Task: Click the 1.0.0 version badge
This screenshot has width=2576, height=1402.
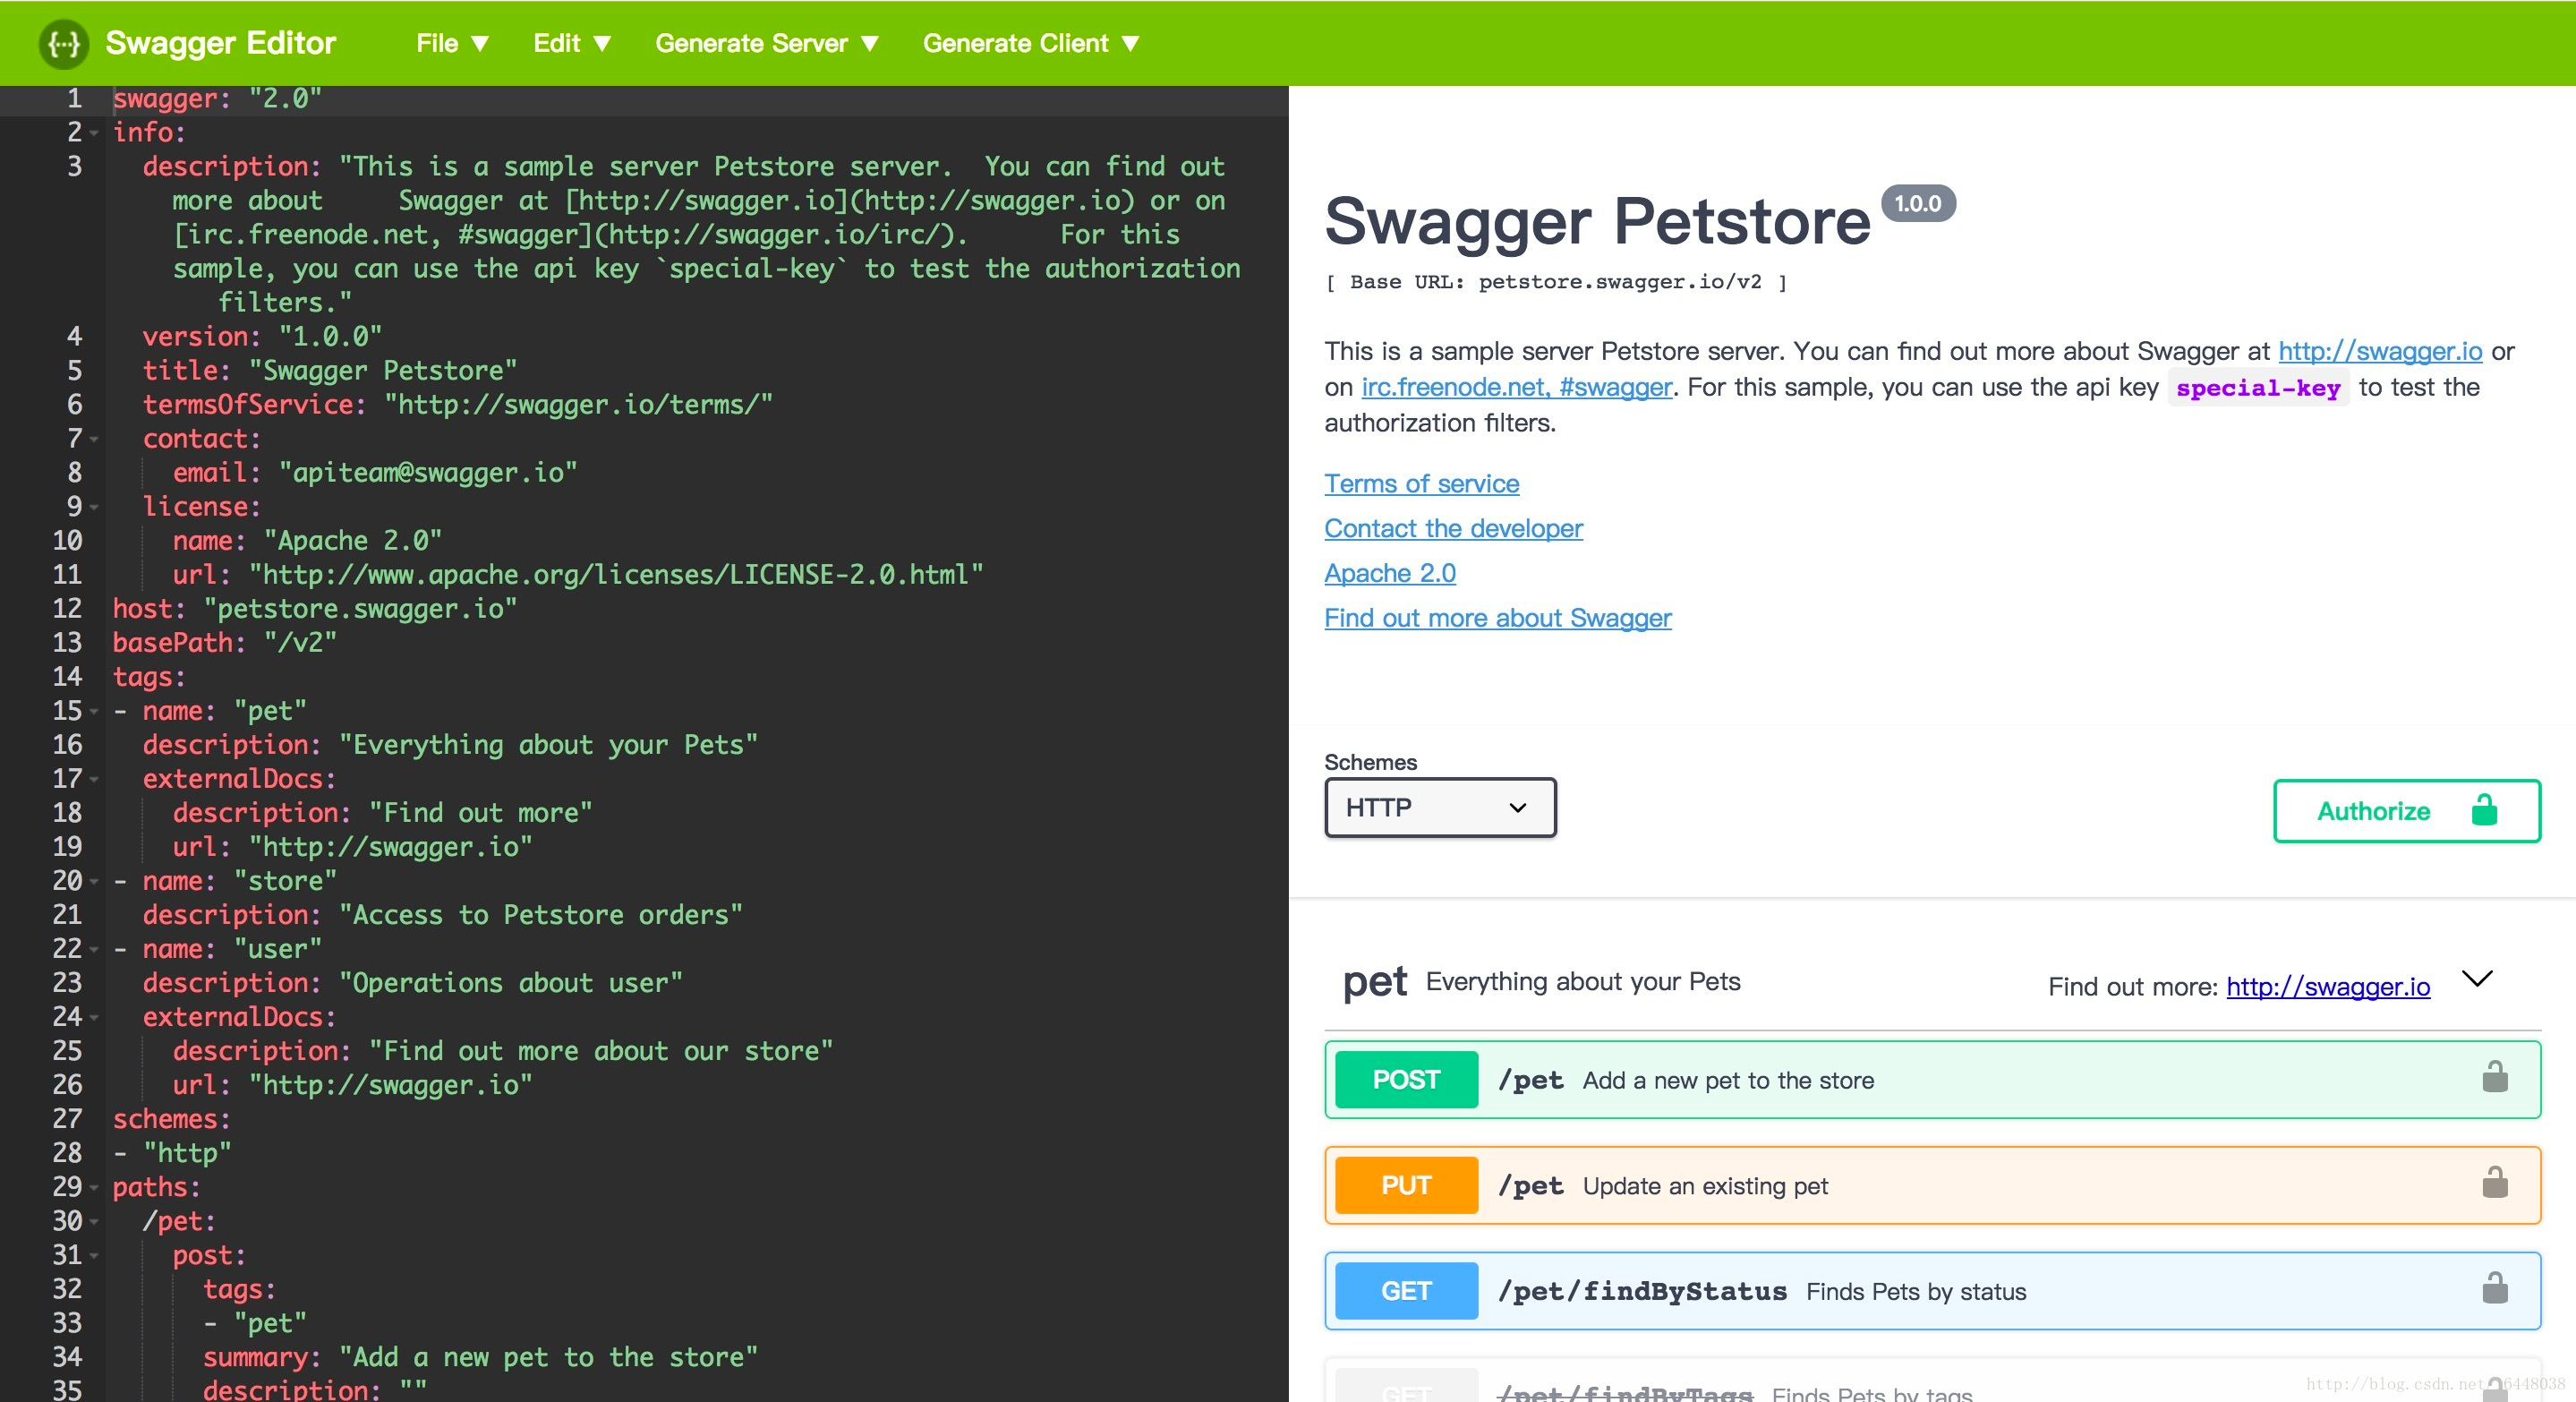Action: click(1917, 204)
